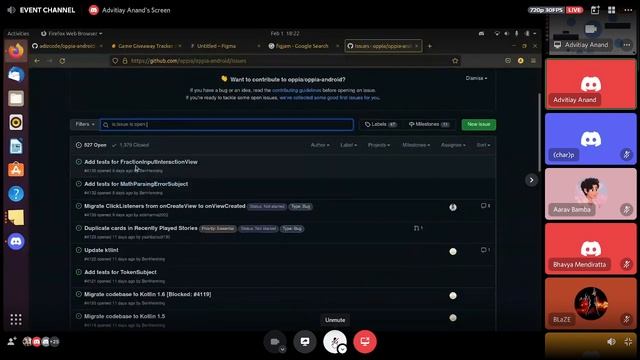640x360 pixels.
Task: Click the issue search input field
Action: point(227,124)
